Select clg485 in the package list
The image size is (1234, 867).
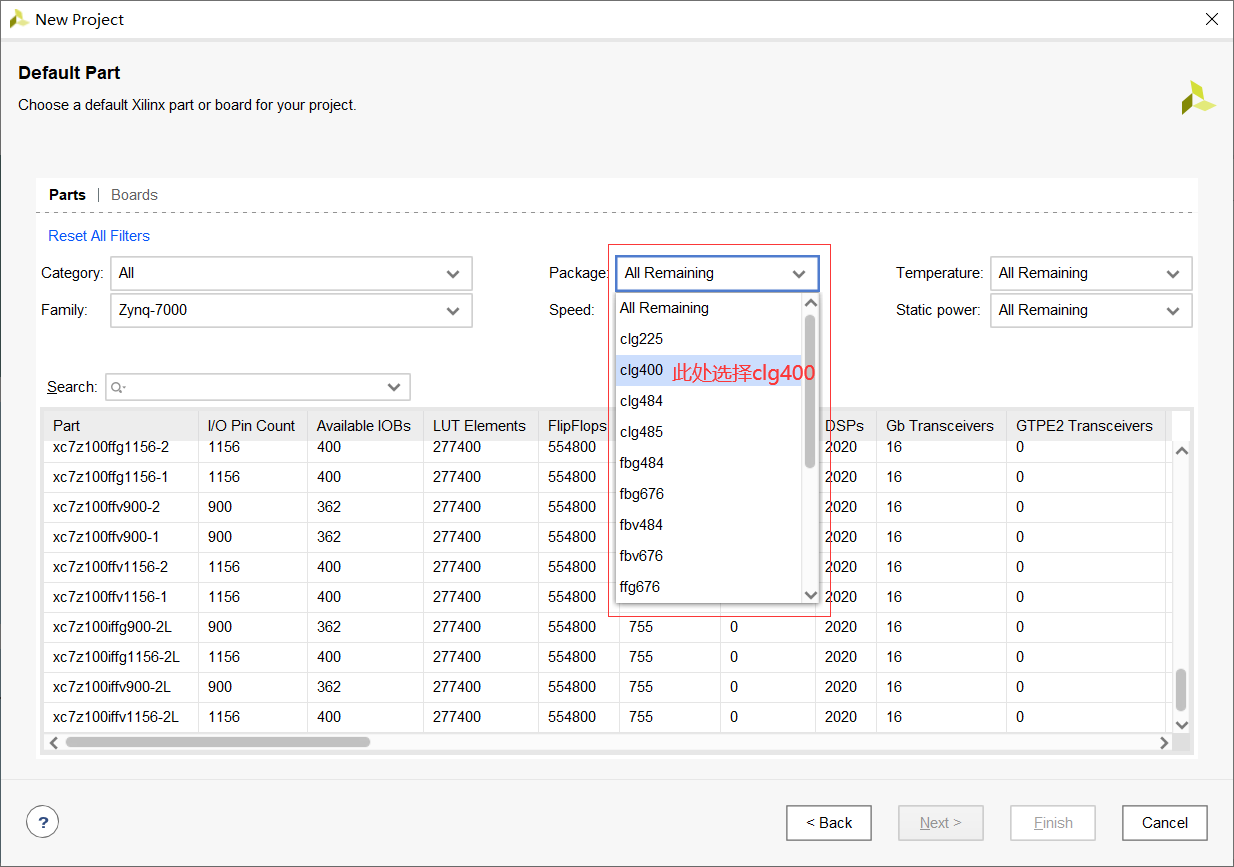tap(709, 432)
